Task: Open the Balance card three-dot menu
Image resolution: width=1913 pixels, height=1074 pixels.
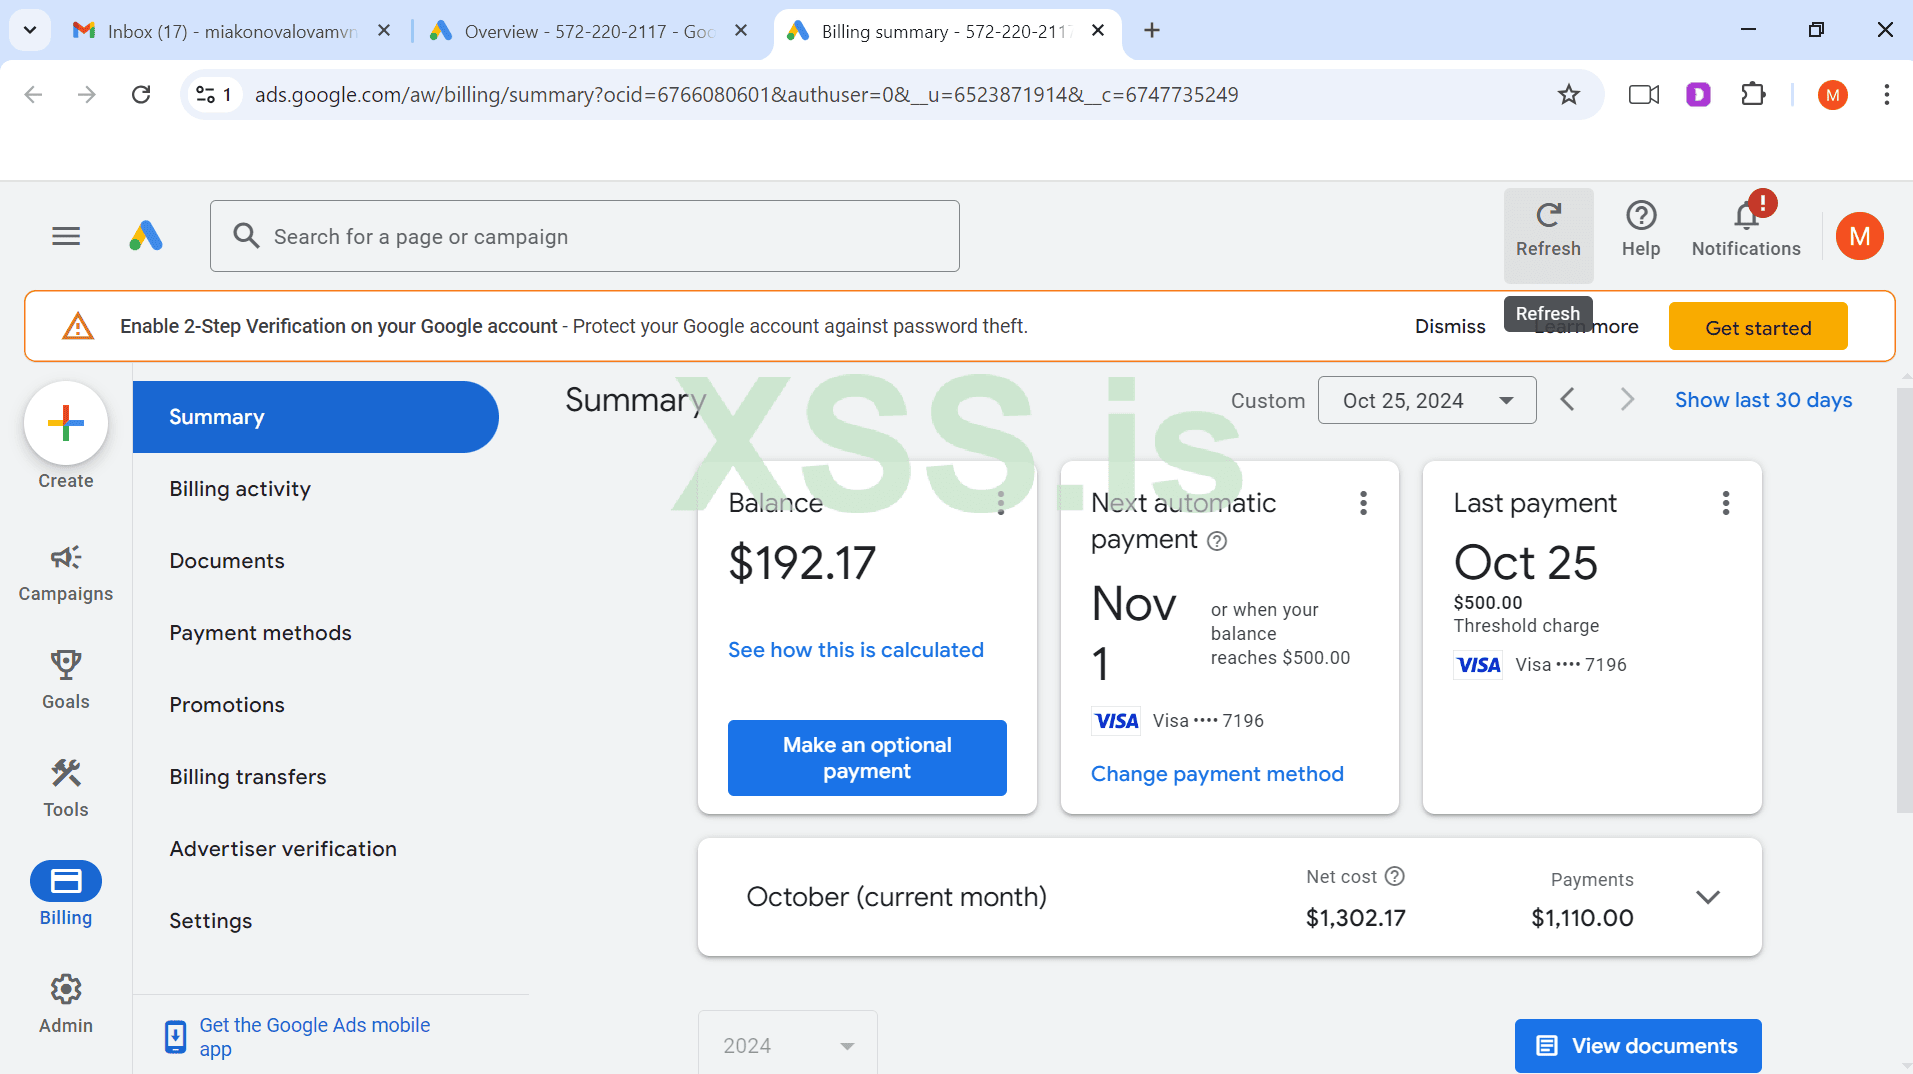Action: click(1000, 503)
